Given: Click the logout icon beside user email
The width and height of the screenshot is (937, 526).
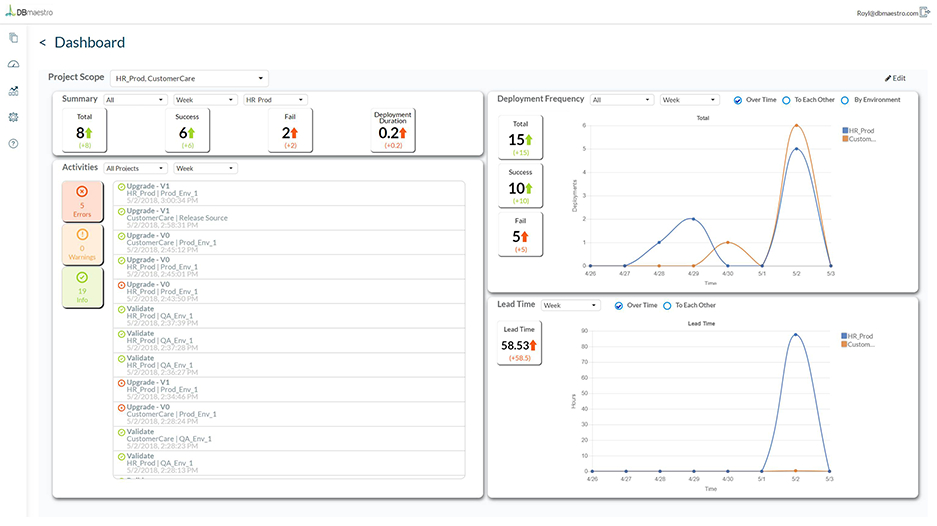Looking at the screenshot, I should 925,11.
